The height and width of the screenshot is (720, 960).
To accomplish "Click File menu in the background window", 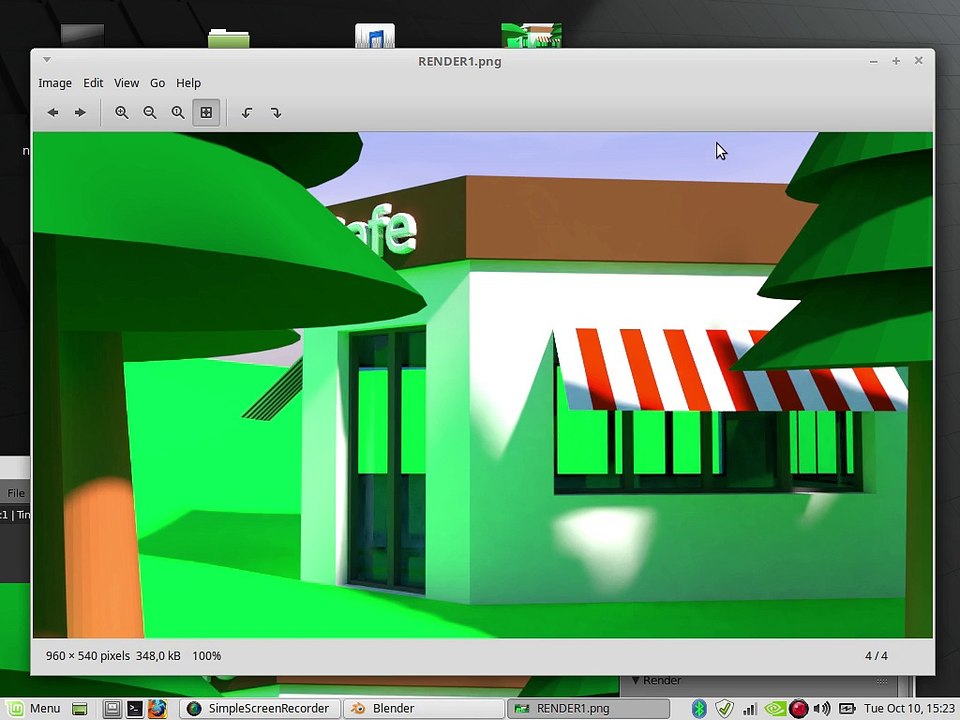I will tap(16, 493).
